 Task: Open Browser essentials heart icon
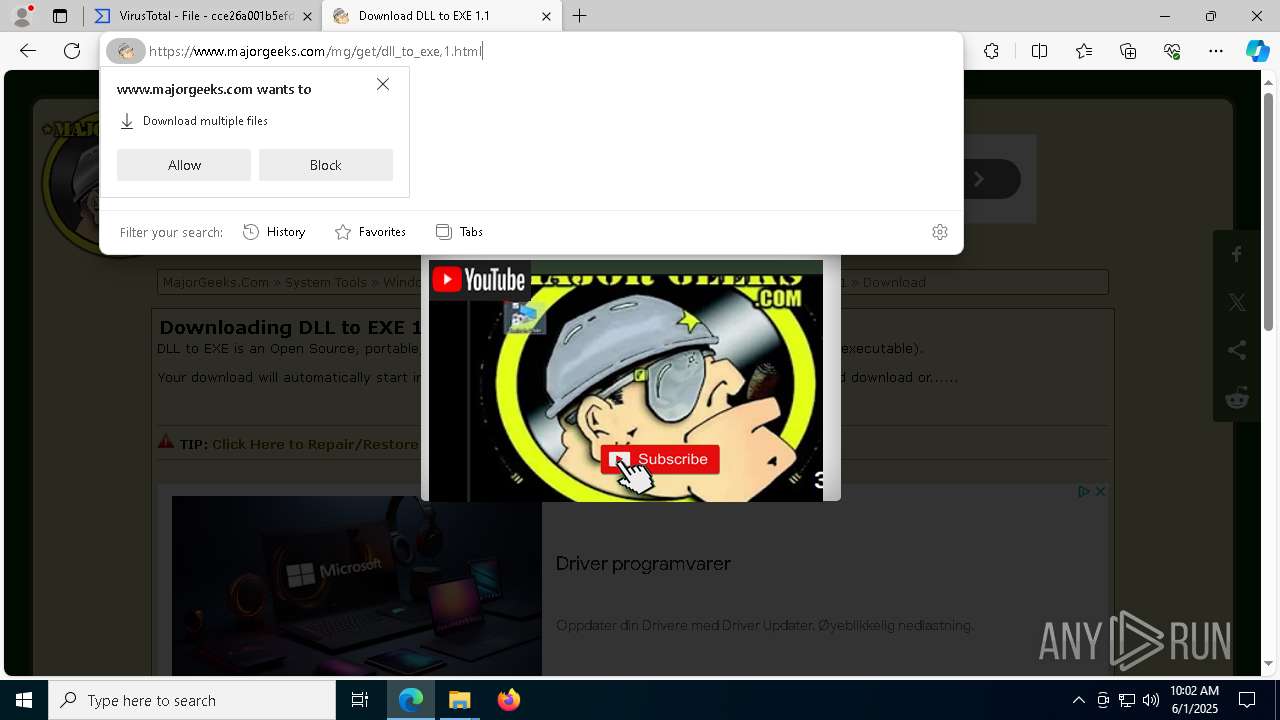[x=1172, y=51]
